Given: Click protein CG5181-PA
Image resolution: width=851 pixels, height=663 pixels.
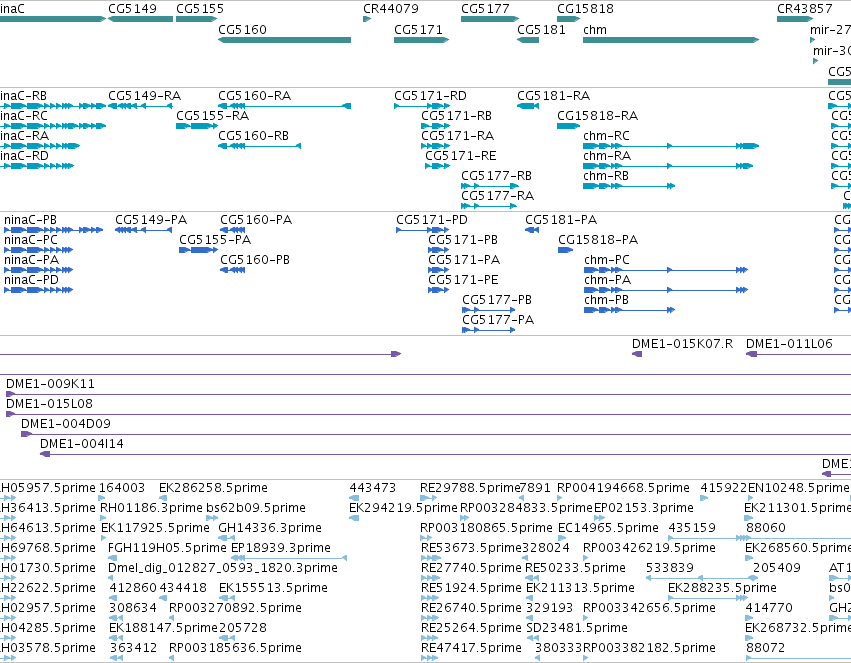Looking at the screenshot, I should pos(532,230).
